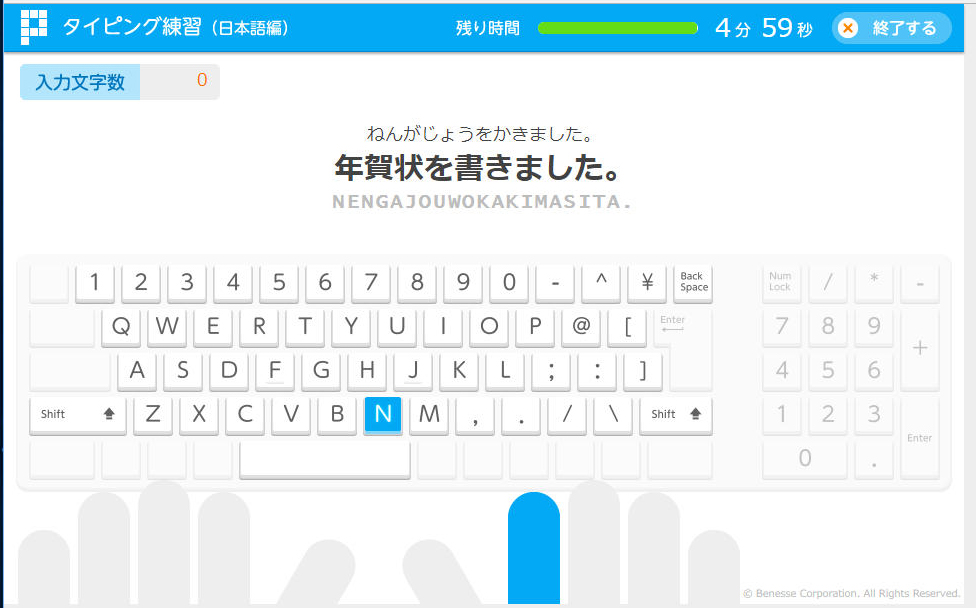Click the L key on keyboard
Image resolution: width=976 pixels, height=608 pixels.
coord(505,370)
